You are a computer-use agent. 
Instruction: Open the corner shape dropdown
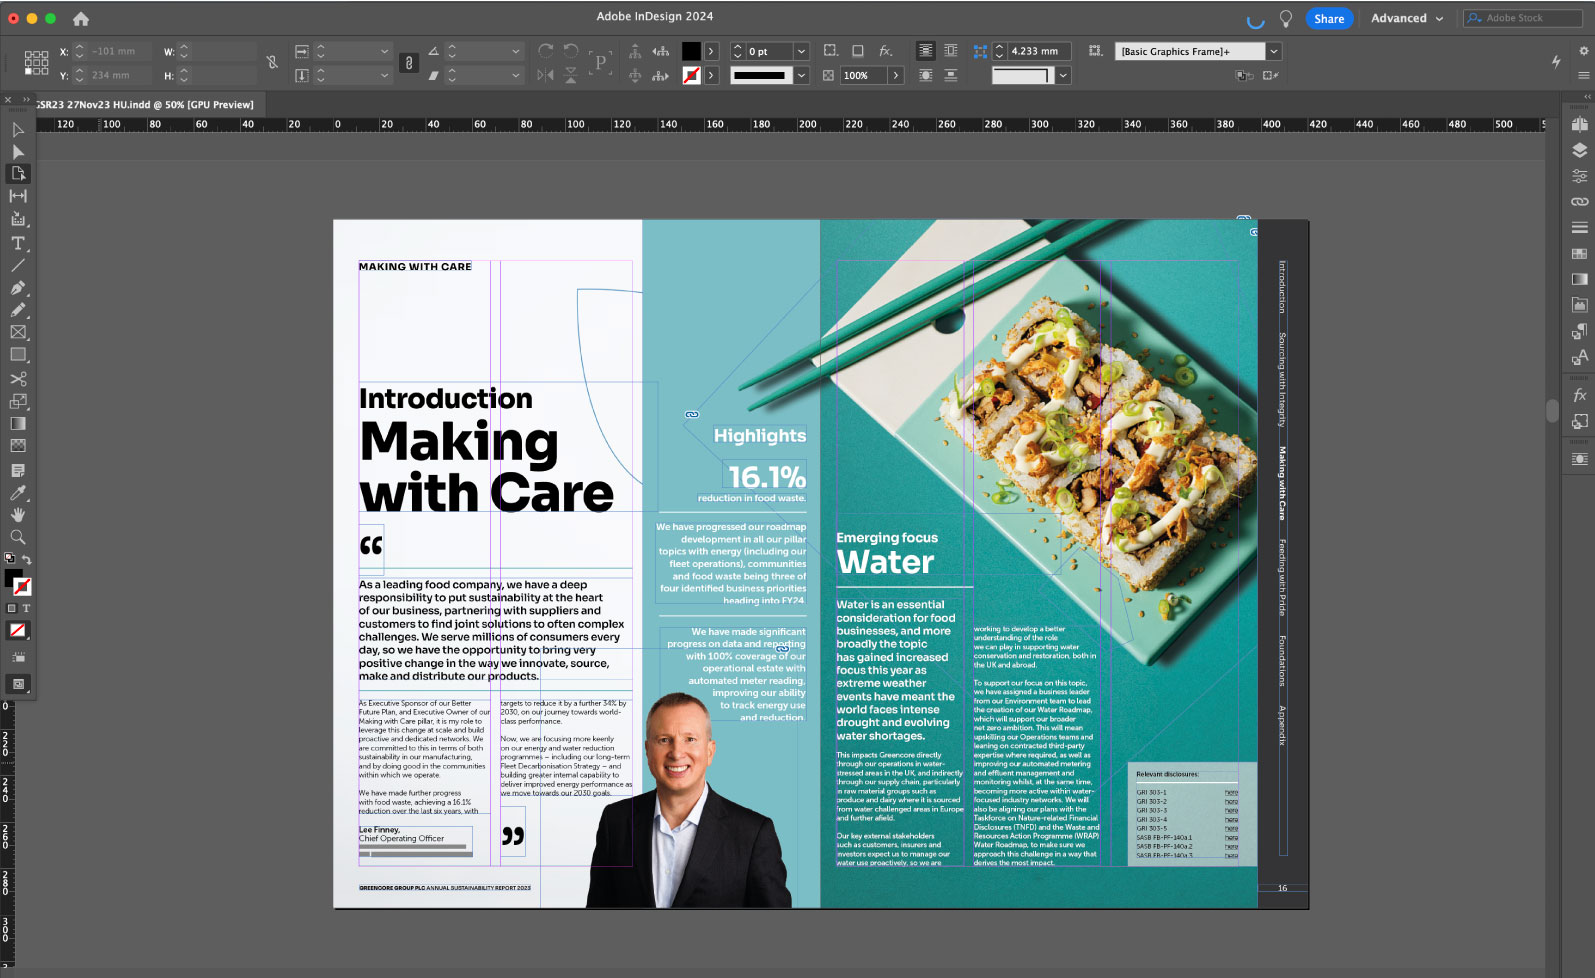[1063, 75]
